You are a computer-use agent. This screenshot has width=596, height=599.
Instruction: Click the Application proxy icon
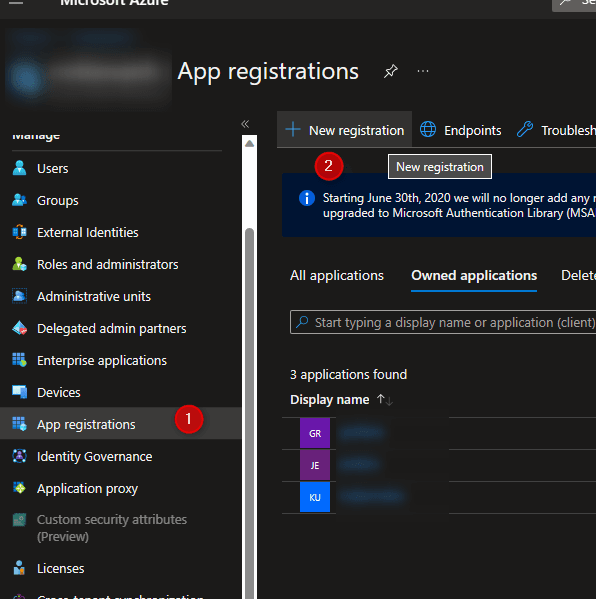pos(19,488)
